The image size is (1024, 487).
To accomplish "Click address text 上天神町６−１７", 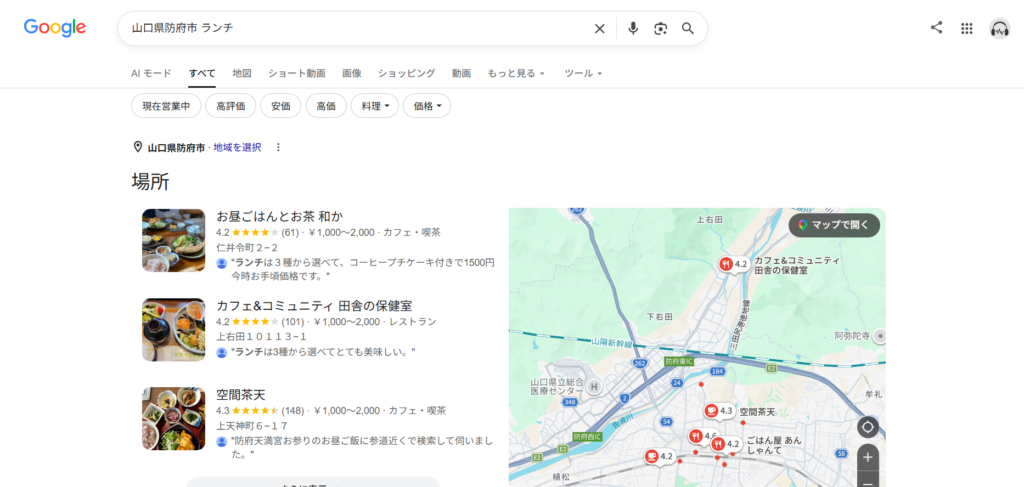I will click(x=252, y=426).
